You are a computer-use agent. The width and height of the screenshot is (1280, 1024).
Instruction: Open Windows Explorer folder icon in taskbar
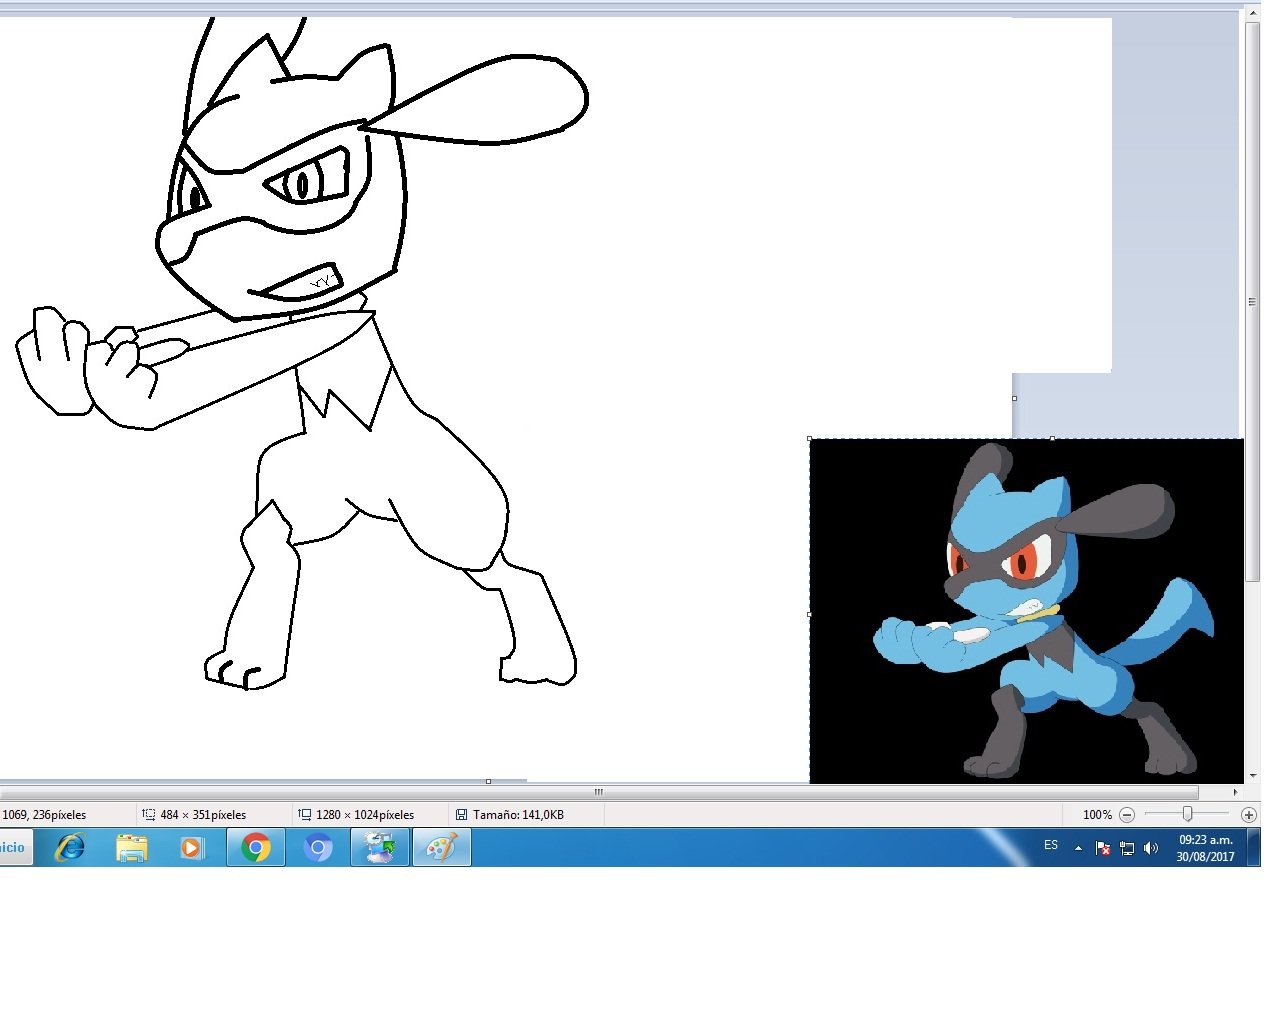click(x=131, y=848)
